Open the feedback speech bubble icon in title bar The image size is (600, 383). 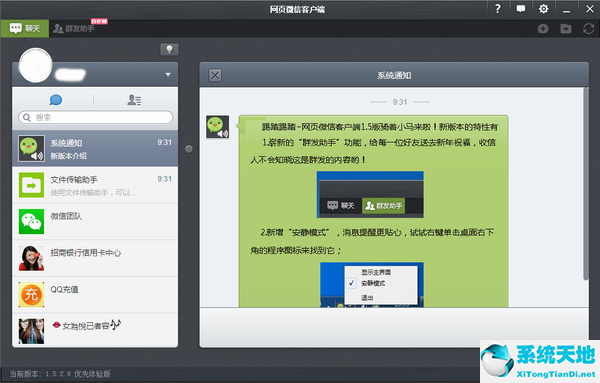(520, 8)
